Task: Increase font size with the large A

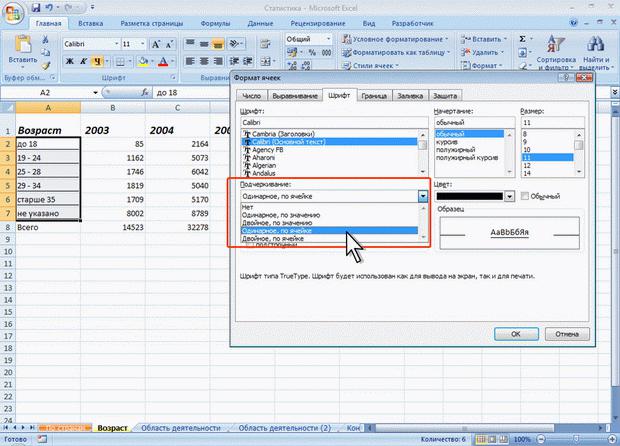Action: 156,44
